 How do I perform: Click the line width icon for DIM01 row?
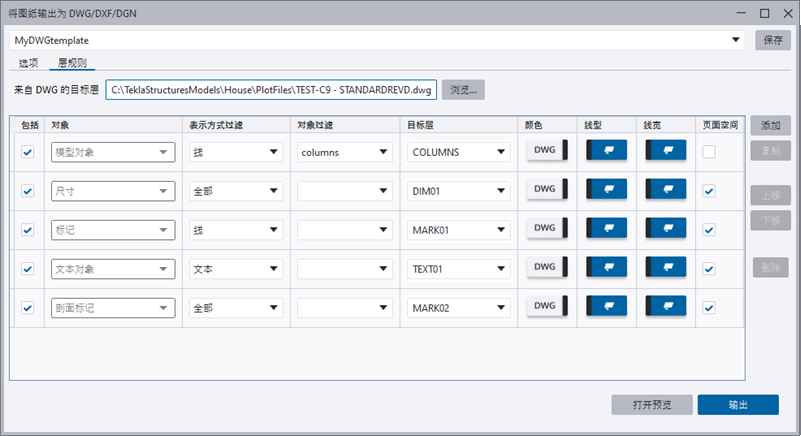pos(666,190)
